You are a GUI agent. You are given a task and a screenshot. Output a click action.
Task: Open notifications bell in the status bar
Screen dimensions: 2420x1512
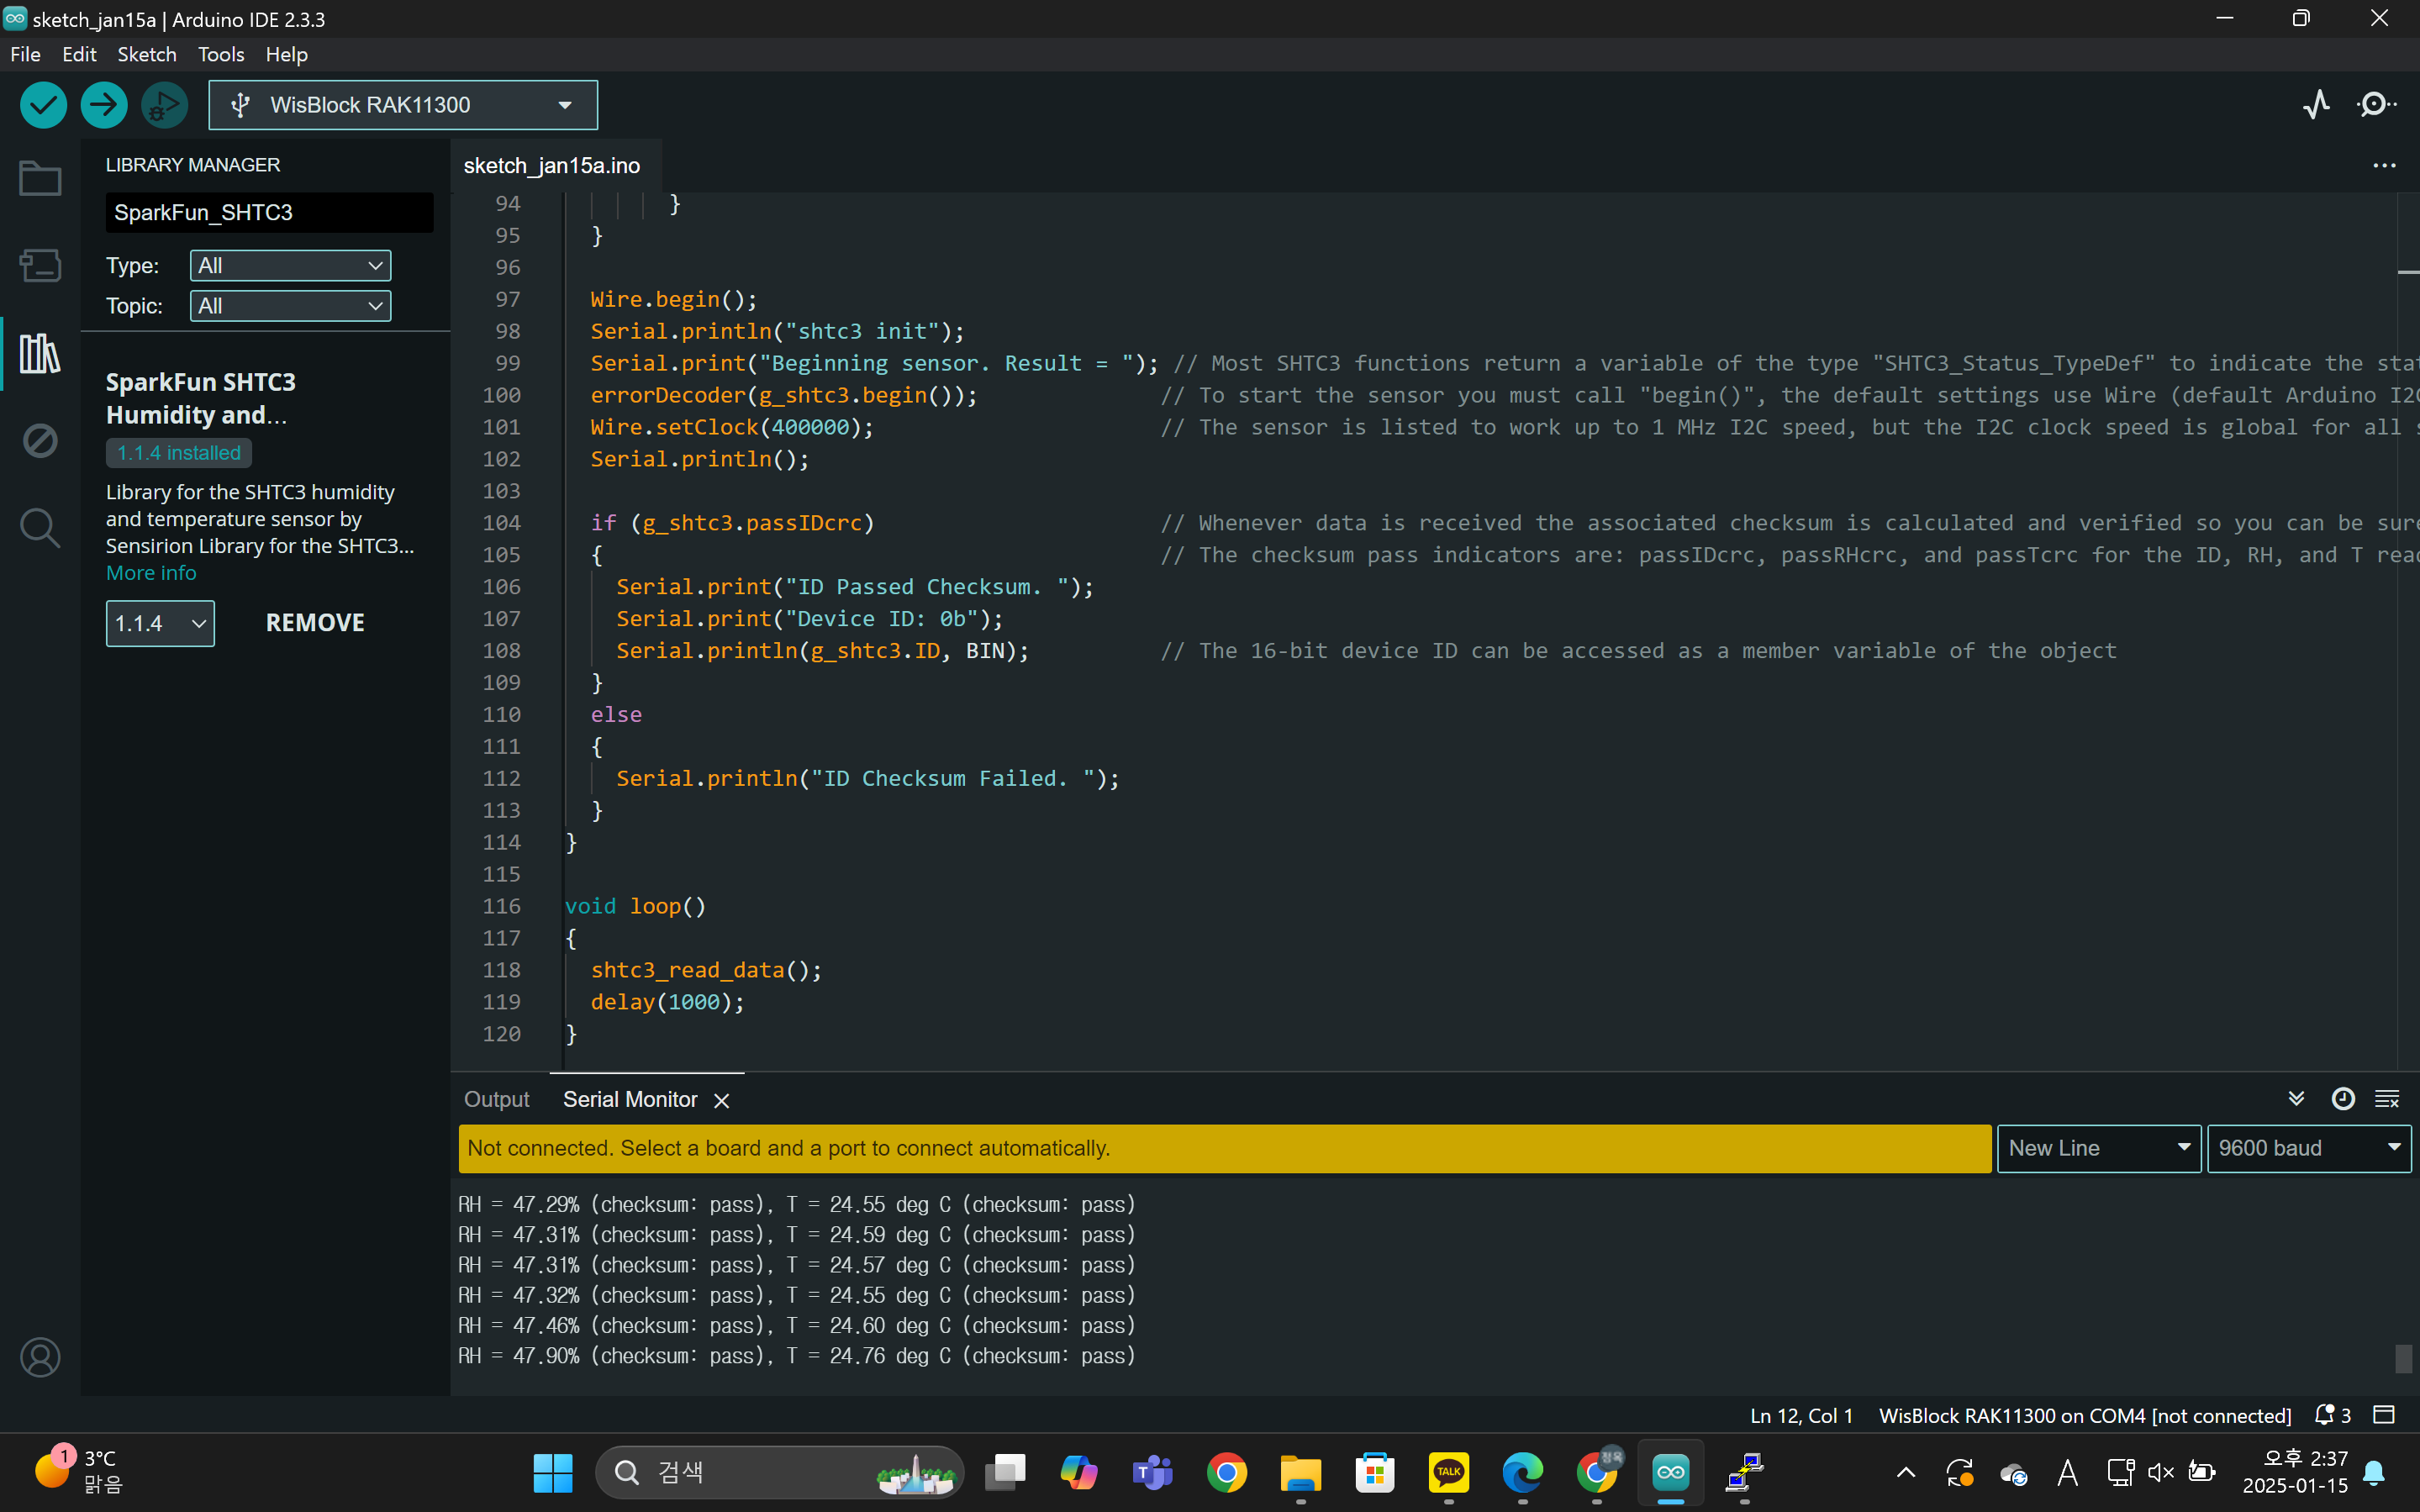coord(2331,1415)
